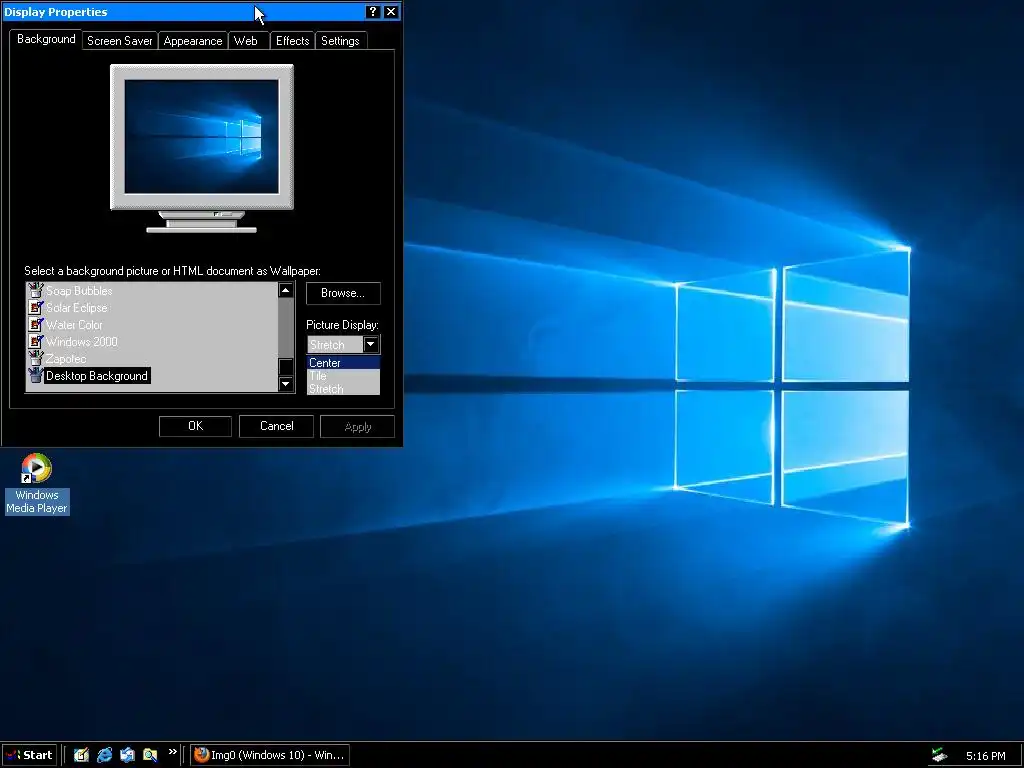Switch to the Appearance tab
The height and width of the screenshot is (768, 1024).
(193, 40)
